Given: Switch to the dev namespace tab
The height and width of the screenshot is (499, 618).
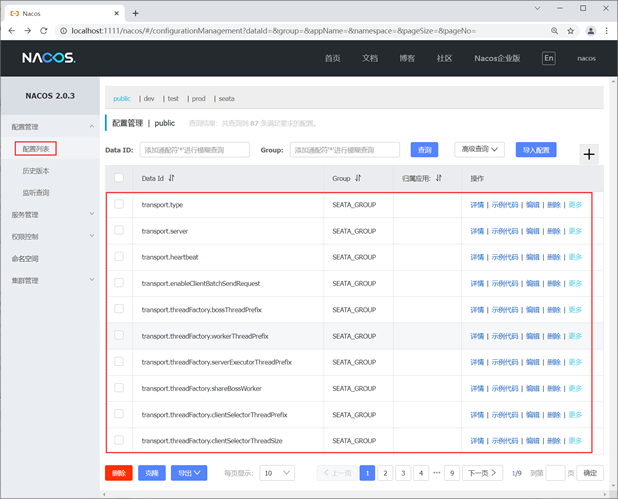Looking at the screenshot, I should click(149, 99).
